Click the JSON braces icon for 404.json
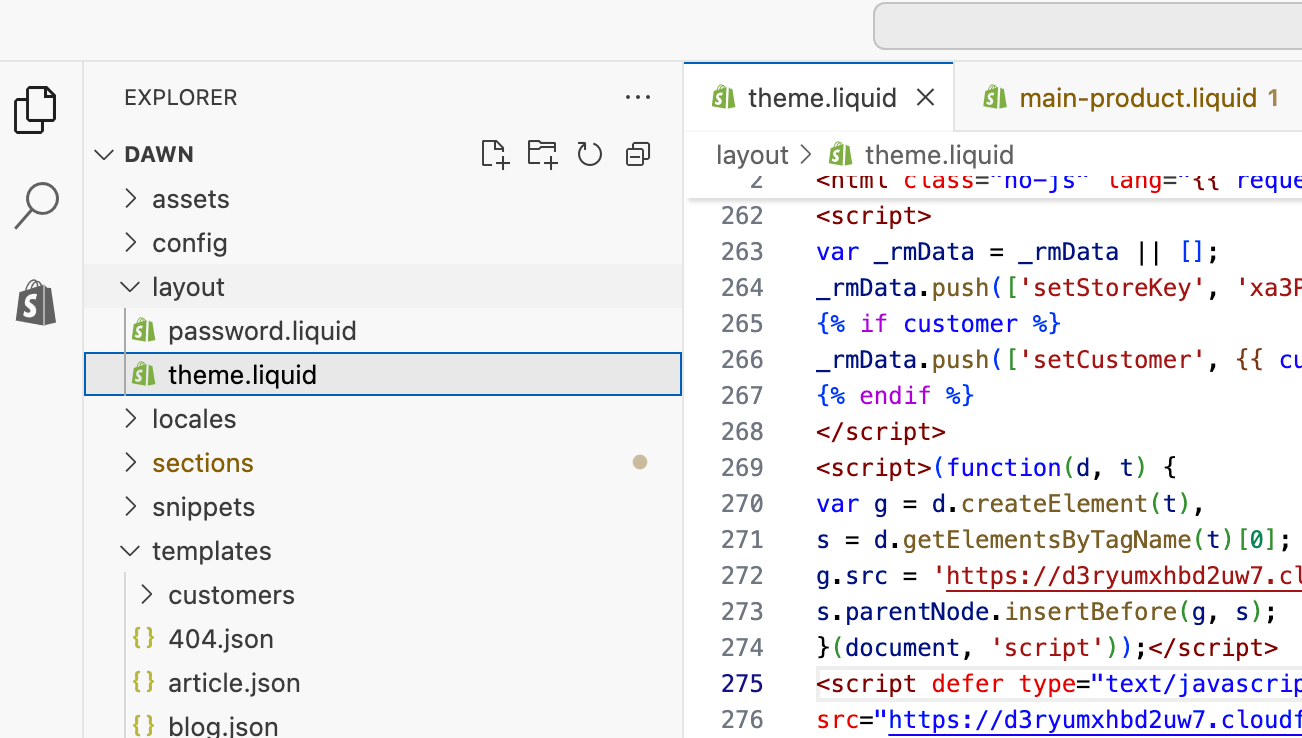The height and width of the screenshot is (738, 1302). tap(144, 638)
